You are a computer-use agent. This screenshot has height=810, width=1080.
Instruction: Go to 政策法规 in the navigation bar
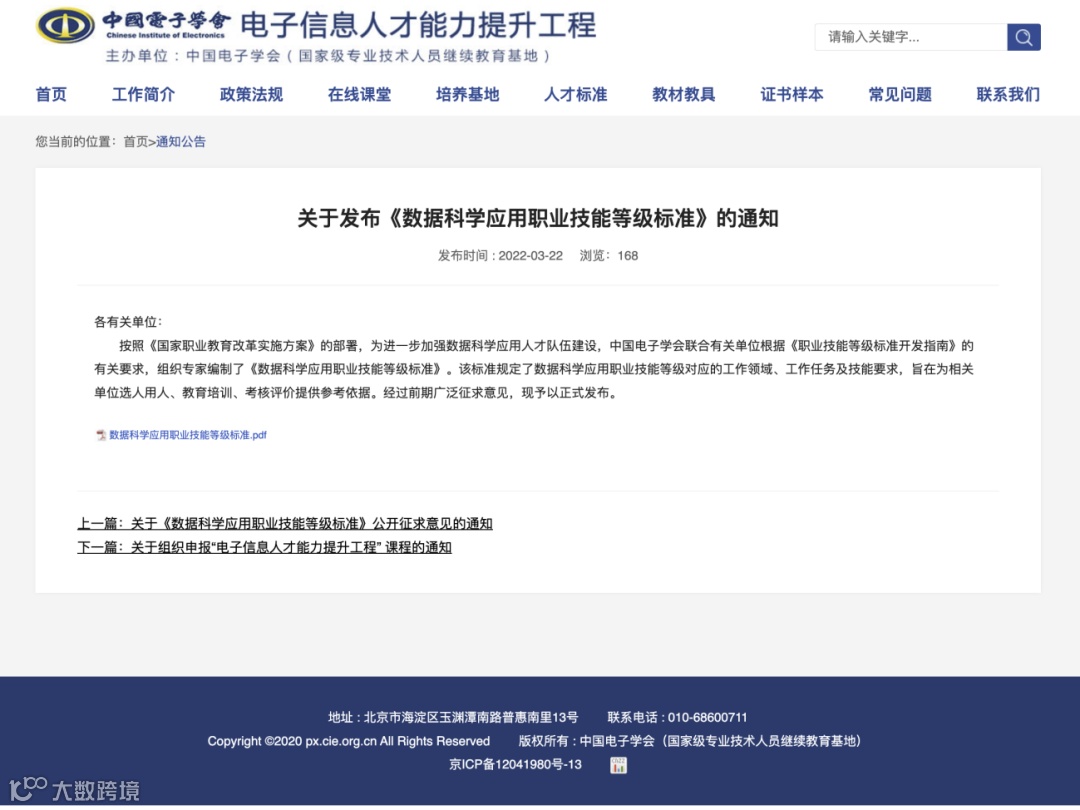[251, 94]
